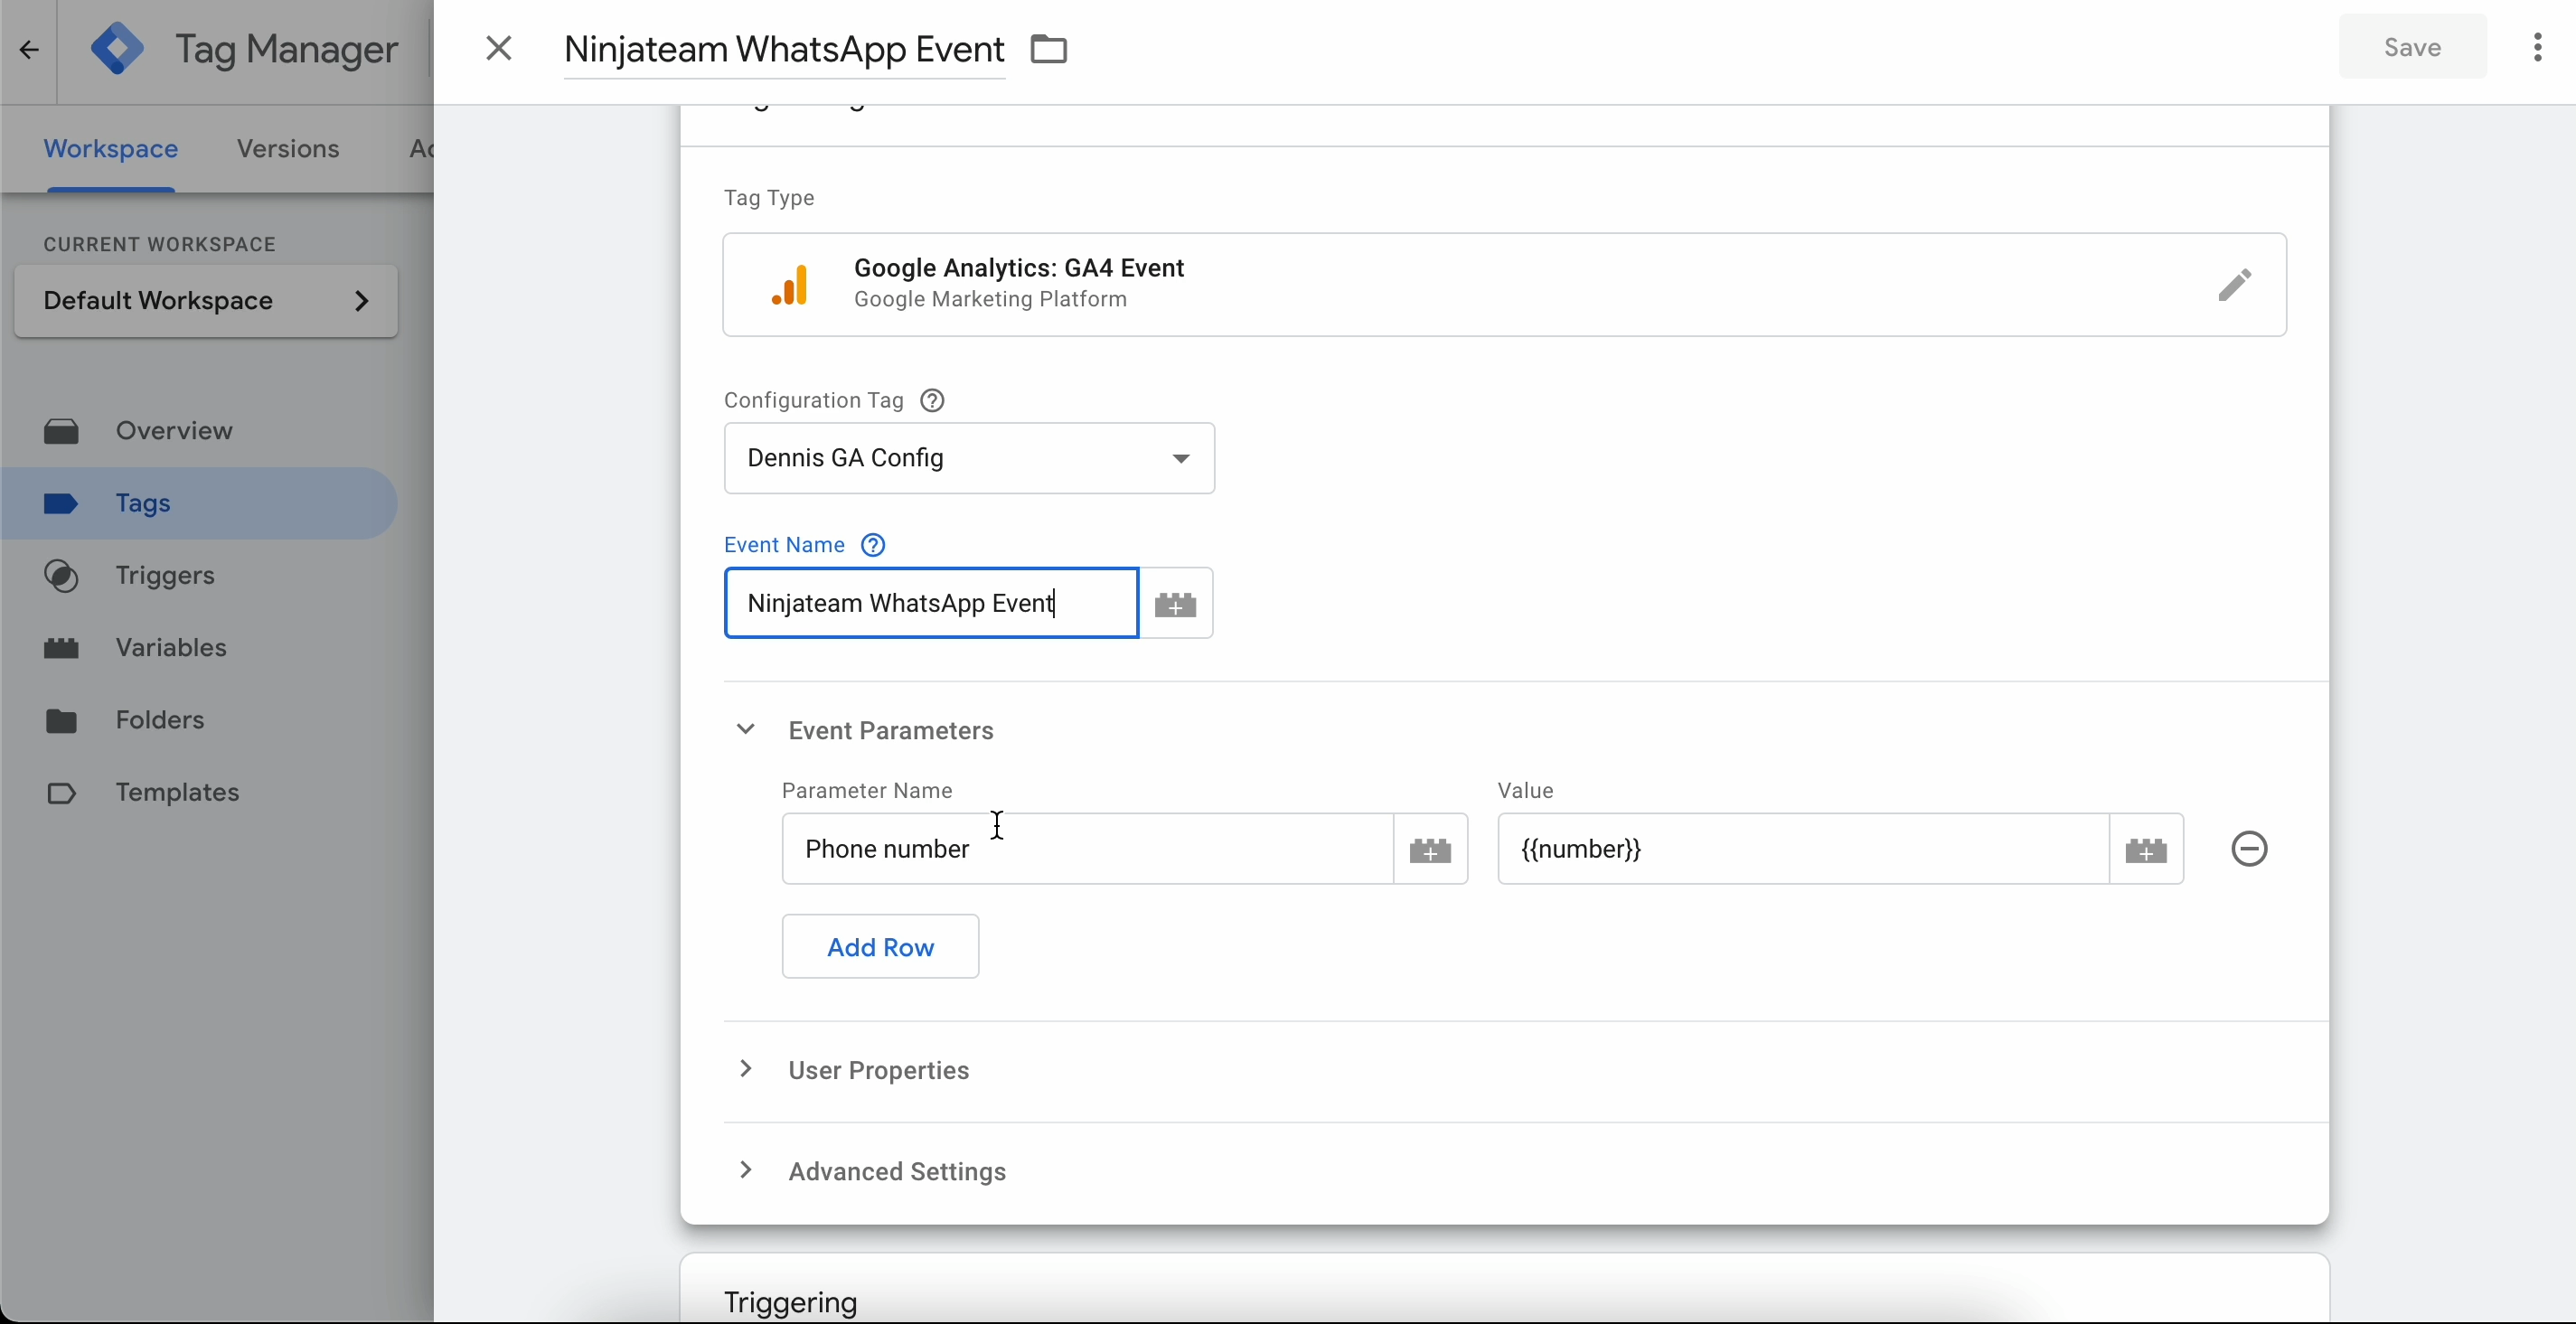Viewport: 2576px width, 1324px height.
Task: Insert variable into Parameter Name field
Action: point(1430,849)
